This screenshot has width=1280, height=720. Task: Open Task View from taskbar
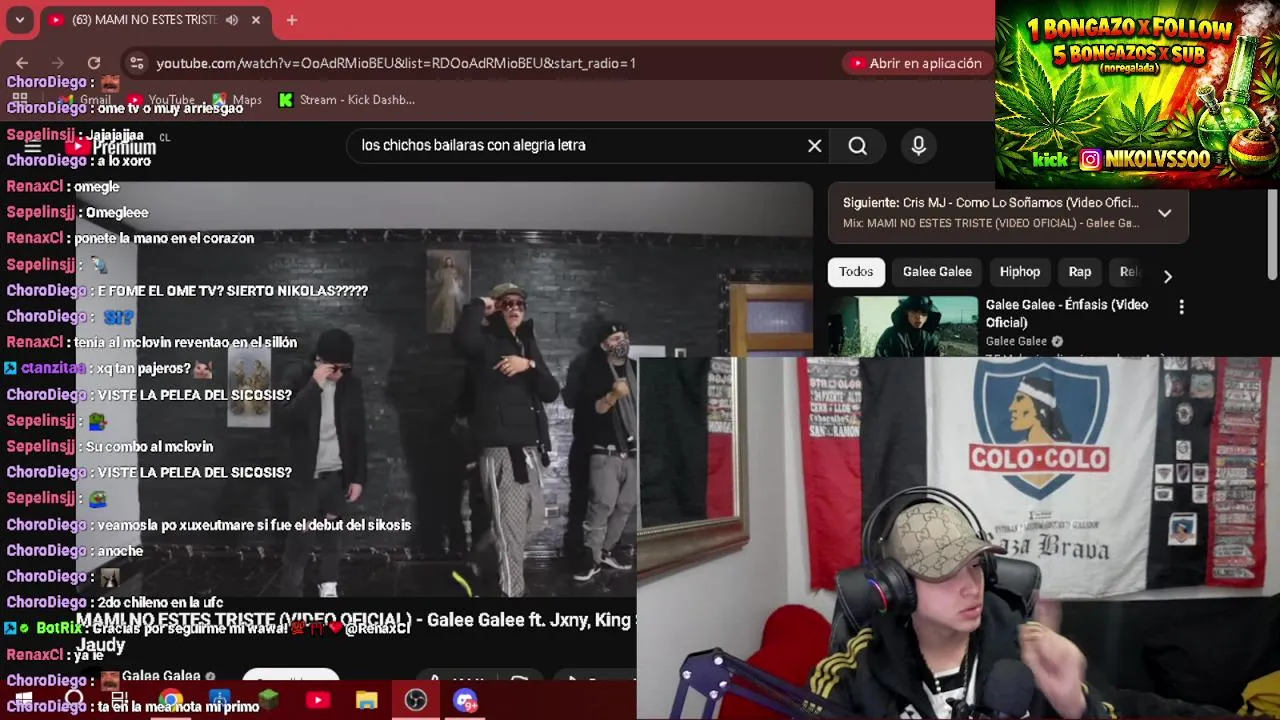tap(119, 701)
